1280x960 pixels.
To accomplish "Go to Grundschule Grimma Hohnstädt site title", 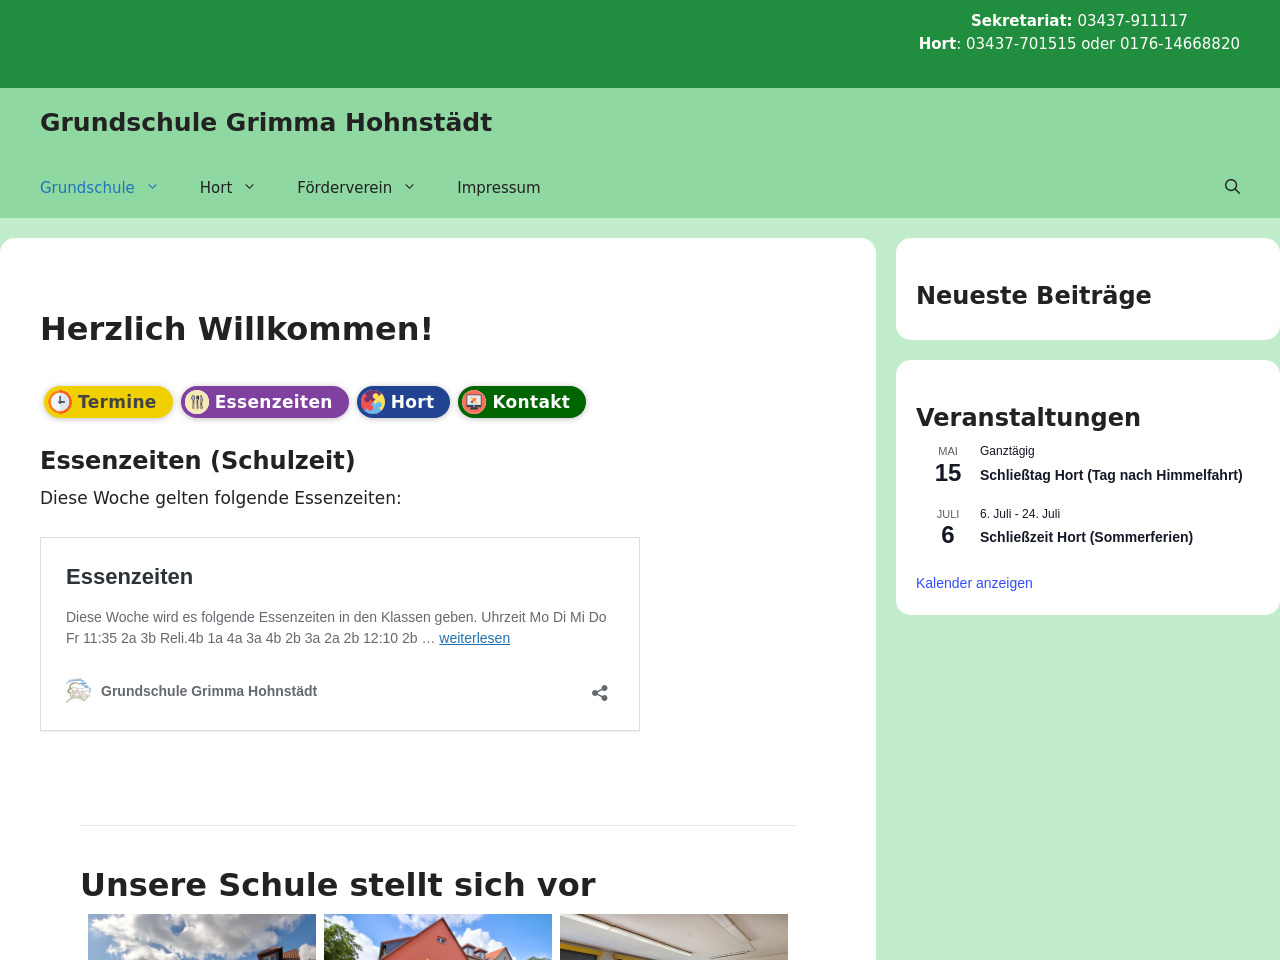I will [266, 122].
